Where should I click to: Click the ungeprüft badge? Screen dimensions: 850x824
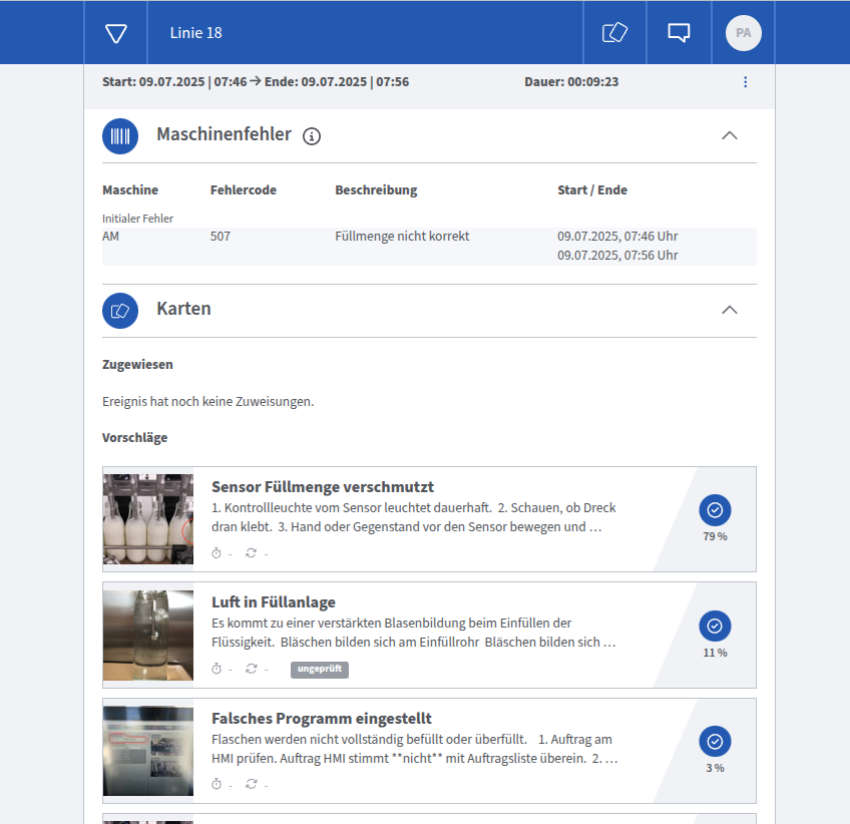pyautogui.click(x=319, y=669)
